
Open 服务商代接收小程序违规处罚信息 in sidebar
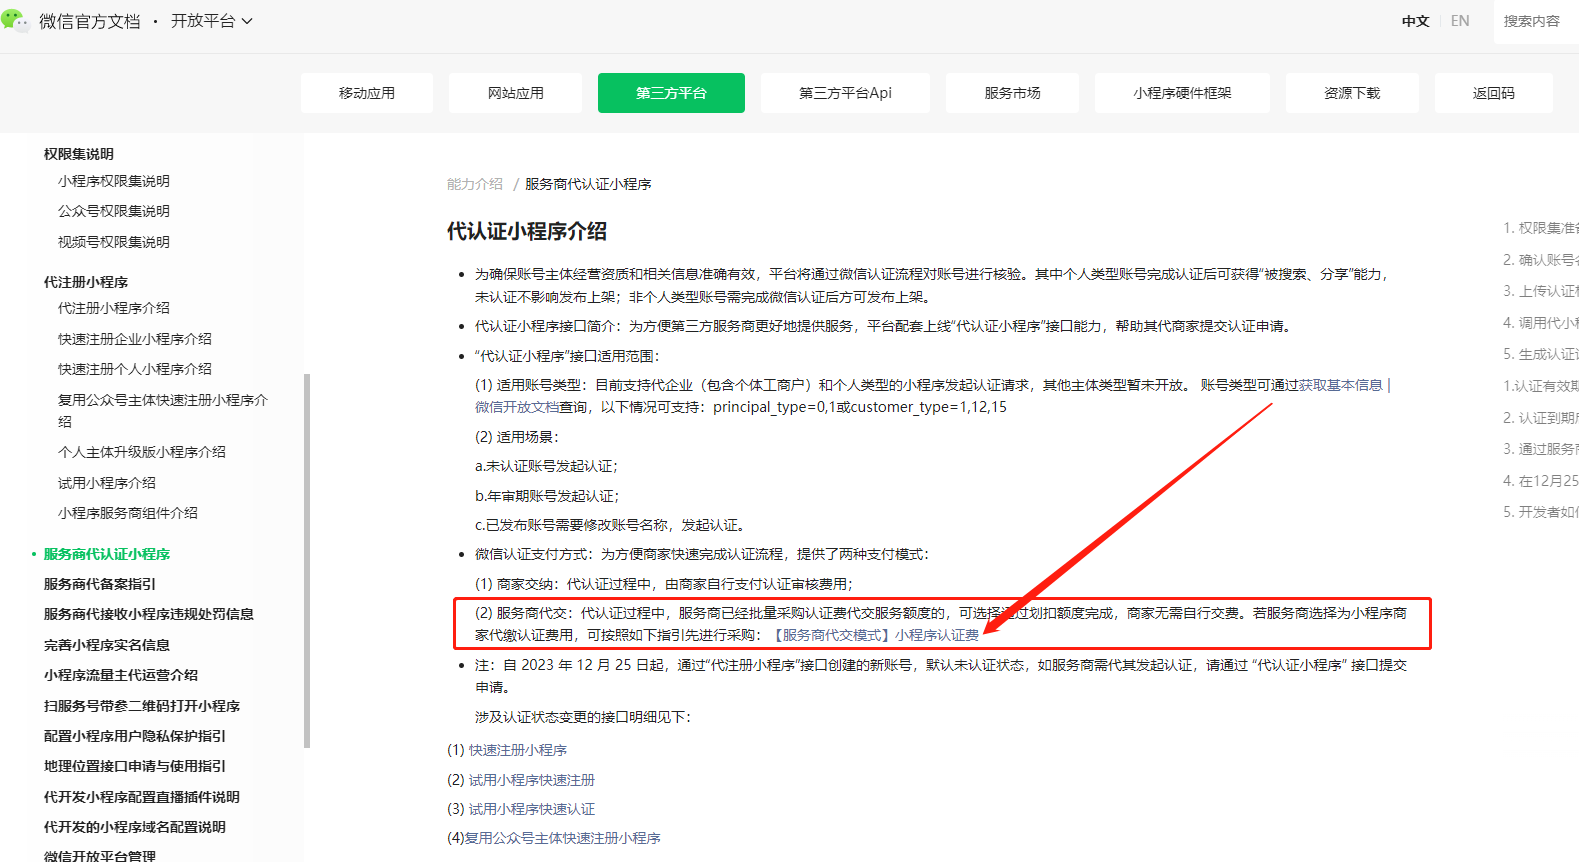(149, 614)
